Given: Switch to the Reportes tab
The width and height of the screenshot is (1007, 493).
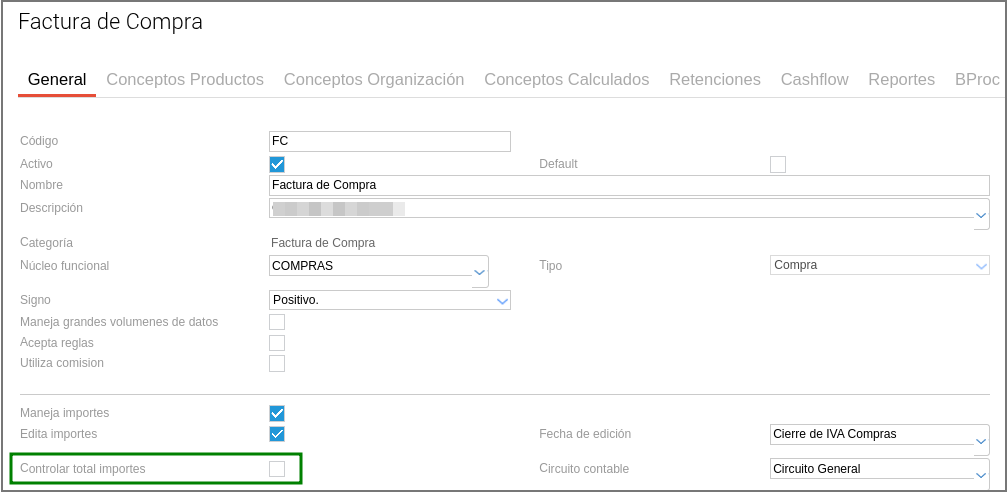Looking at the screenshot, I should 901,80.
